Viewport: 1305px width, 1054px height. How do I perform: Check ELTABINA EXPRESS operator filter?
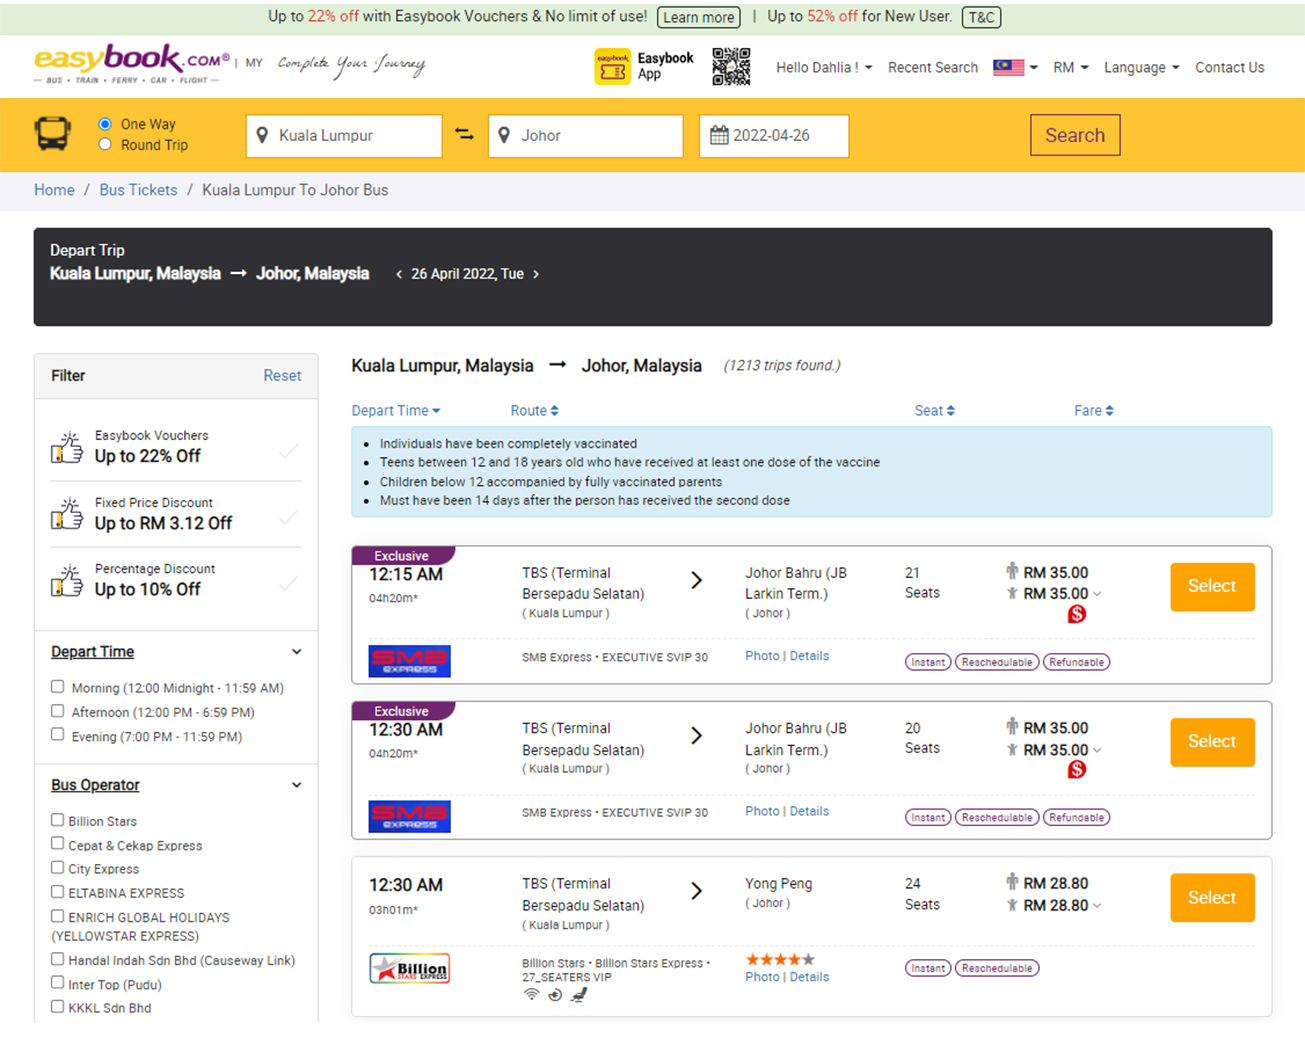(58, 892)
